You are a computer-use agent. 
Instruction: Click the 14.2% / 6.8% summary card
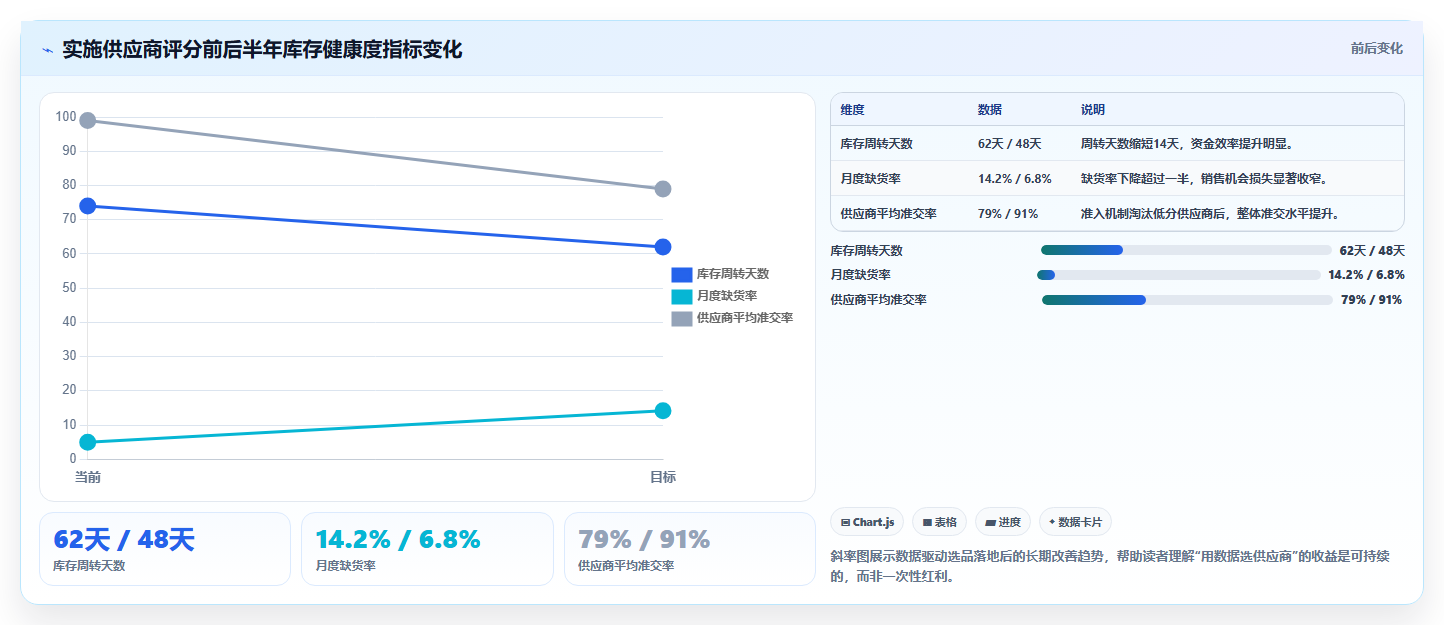pos(427,549)
